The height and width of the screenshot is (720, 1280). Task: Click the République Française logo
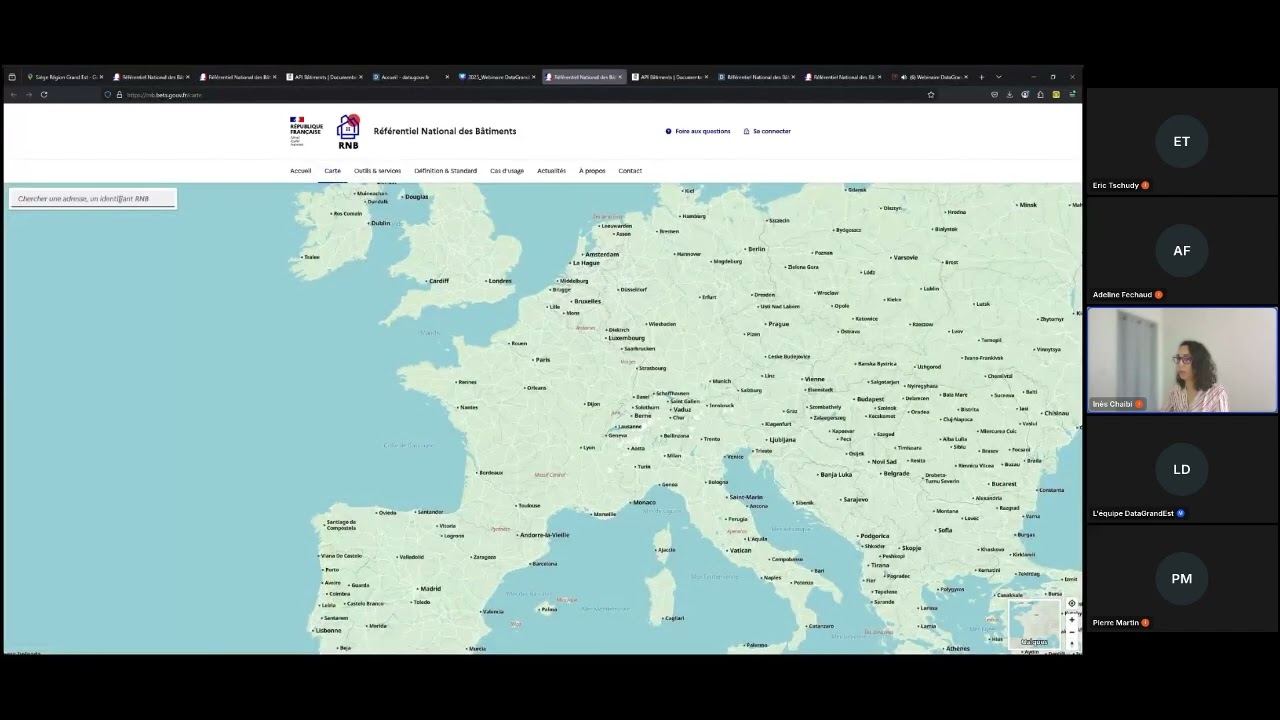306,131
